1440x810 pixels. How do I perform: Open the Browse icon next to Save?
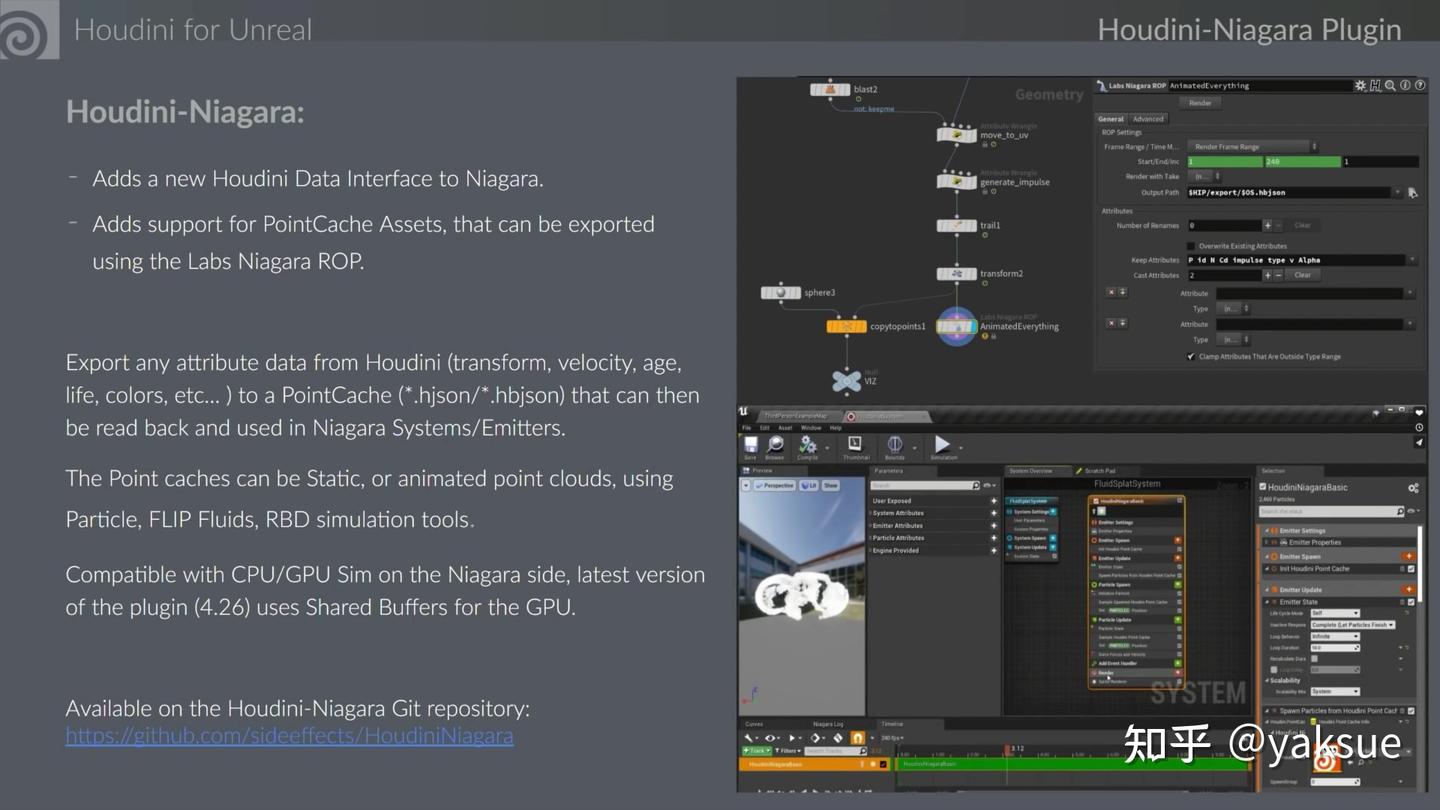pyautogui.click(x=775, y=444)
